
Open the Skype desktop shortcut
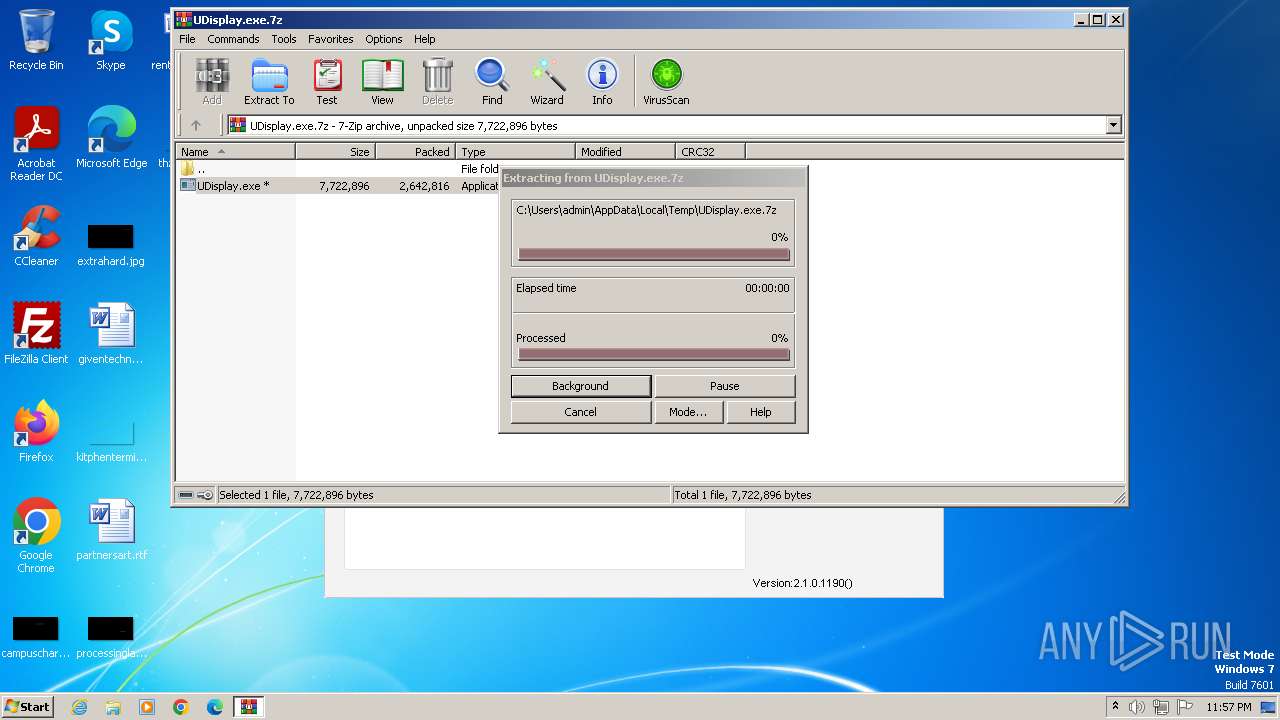110,40
